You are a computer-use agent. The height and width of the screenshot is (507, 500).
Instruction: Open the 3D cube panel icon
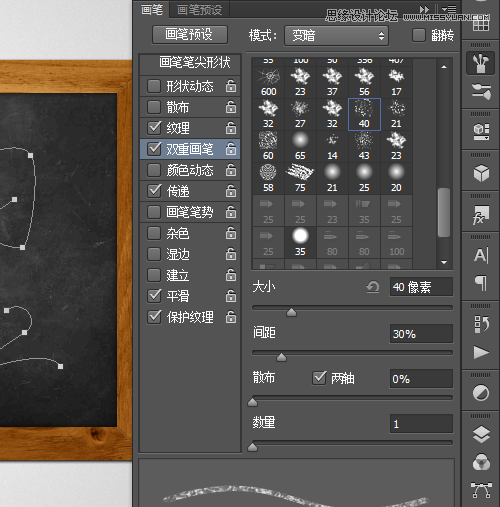click(x=481, y=173)
